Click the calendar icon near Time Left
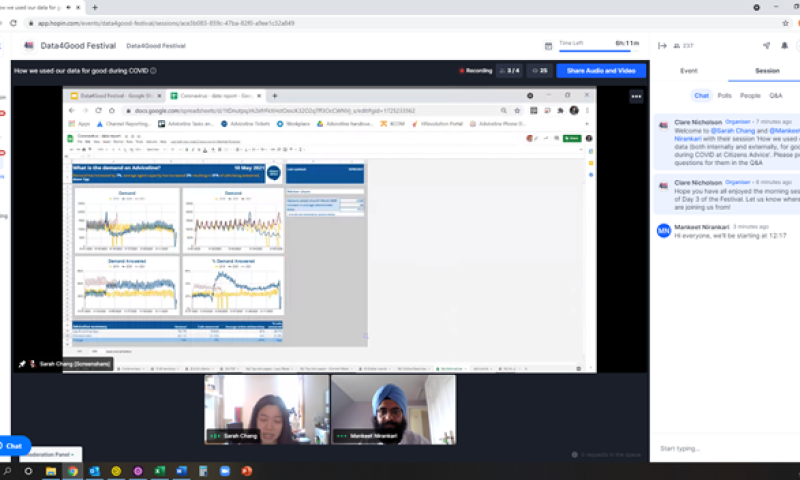This screenshot has height=480, width=800. (549, 45)
